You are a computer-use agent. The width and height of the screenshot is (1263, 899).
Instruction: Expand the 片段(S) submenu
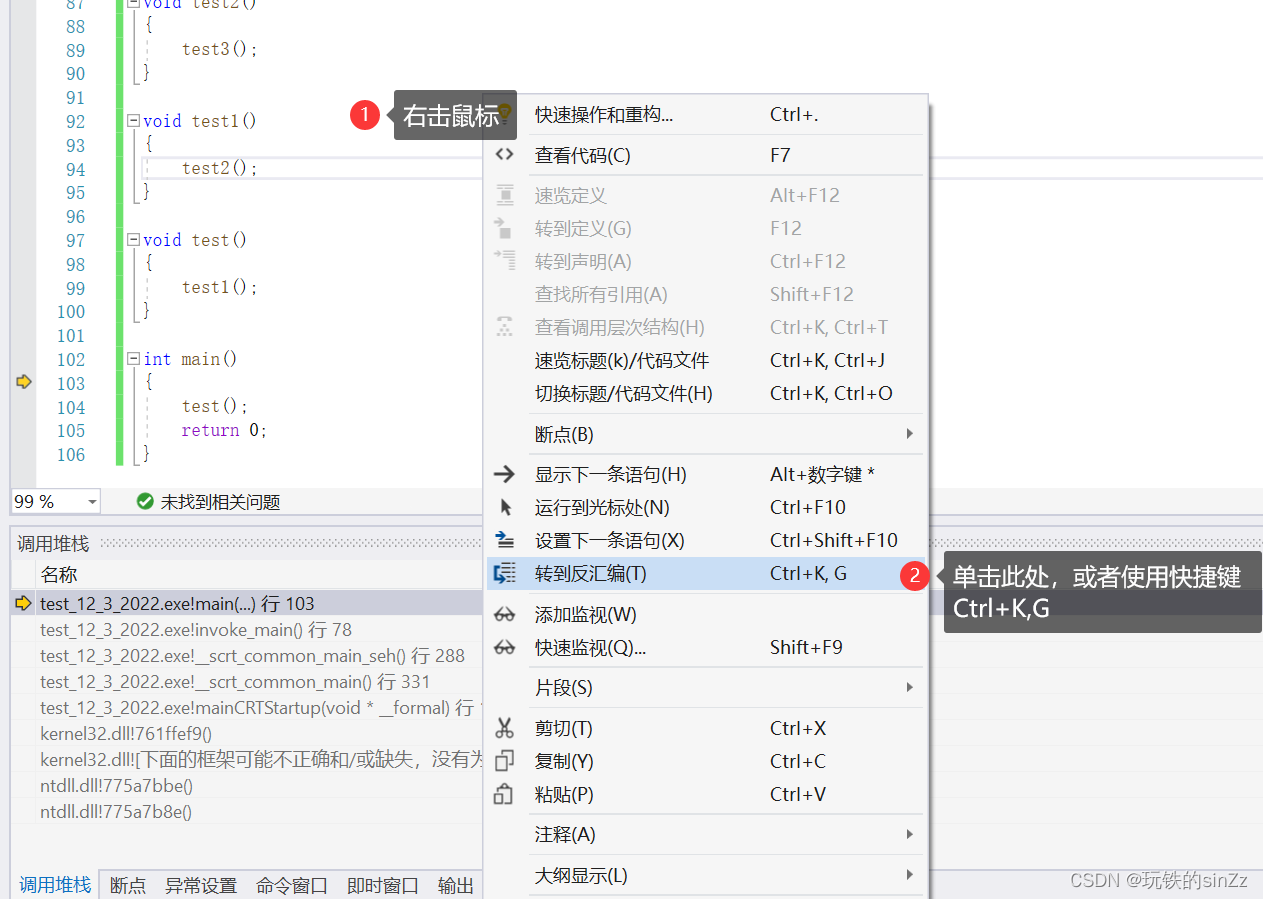[909, 687]
